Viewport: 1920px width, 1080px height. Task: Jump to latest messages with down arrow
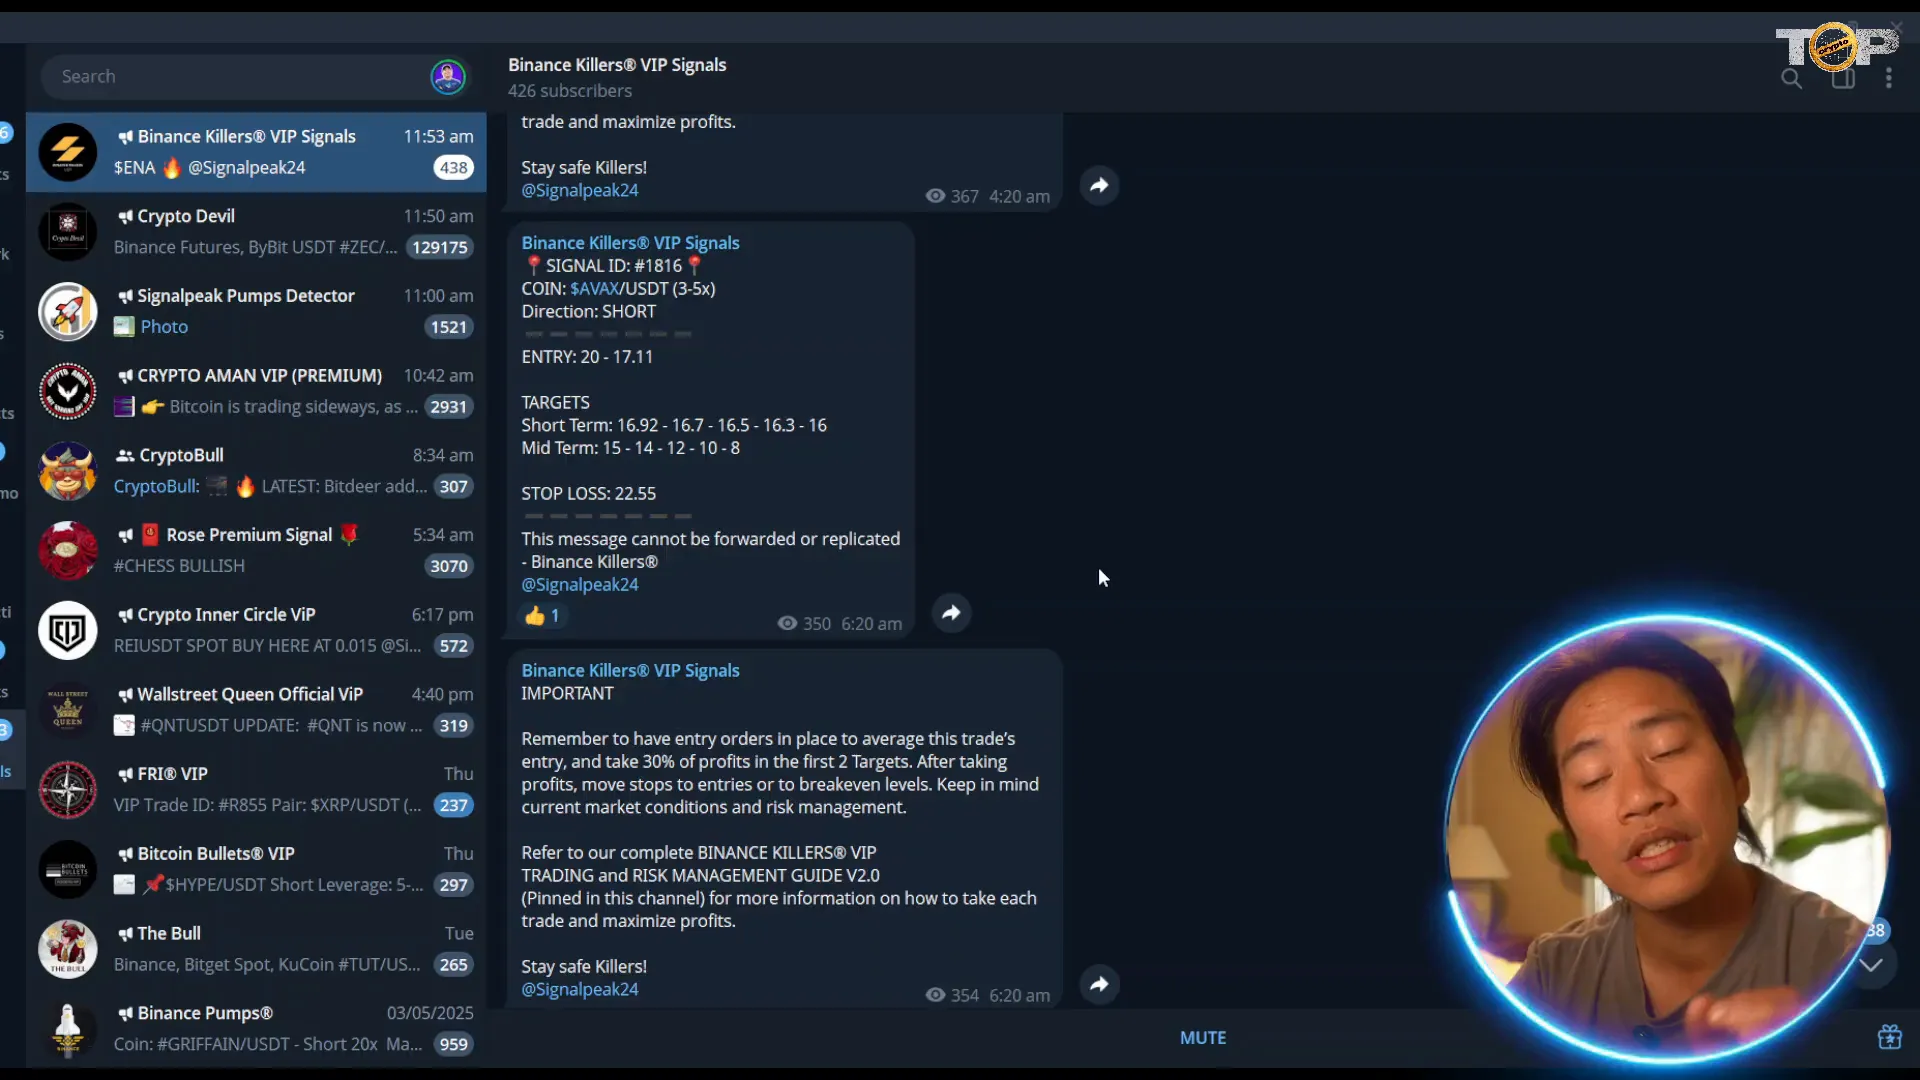(1871, 965)
